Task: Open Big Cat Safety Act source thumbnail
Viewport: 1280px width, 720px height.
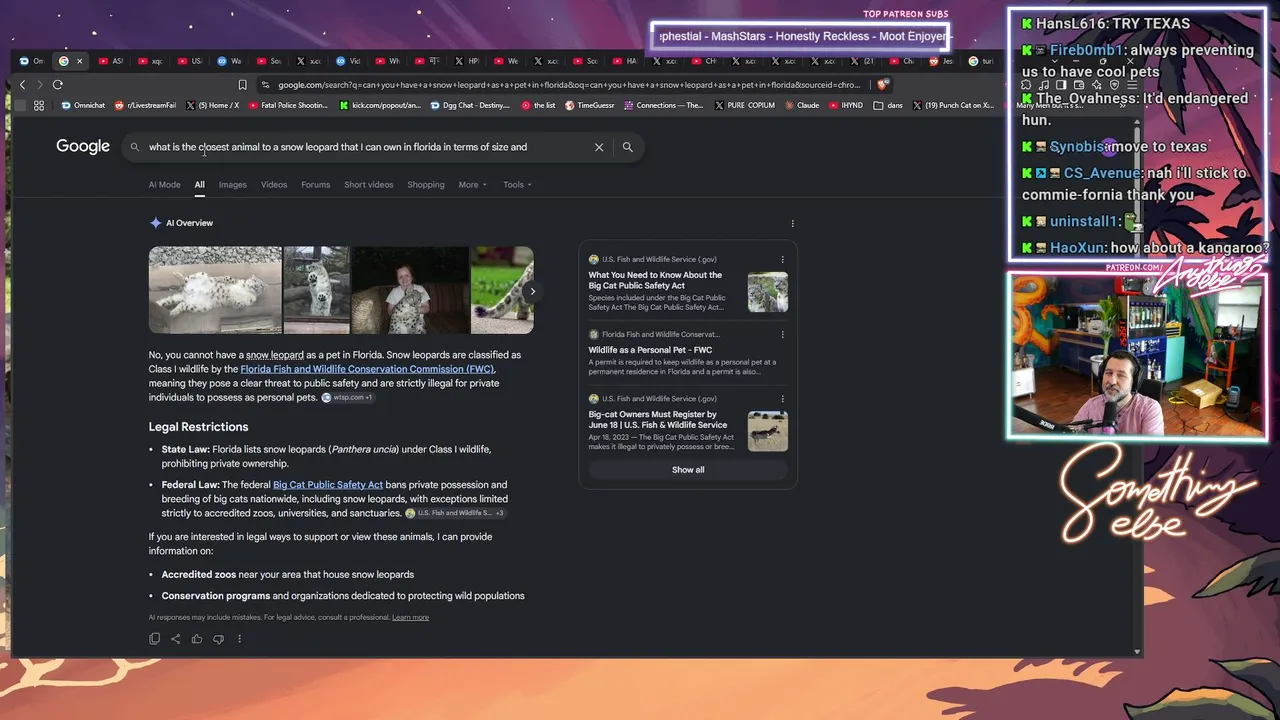Action: pos(768,292)
